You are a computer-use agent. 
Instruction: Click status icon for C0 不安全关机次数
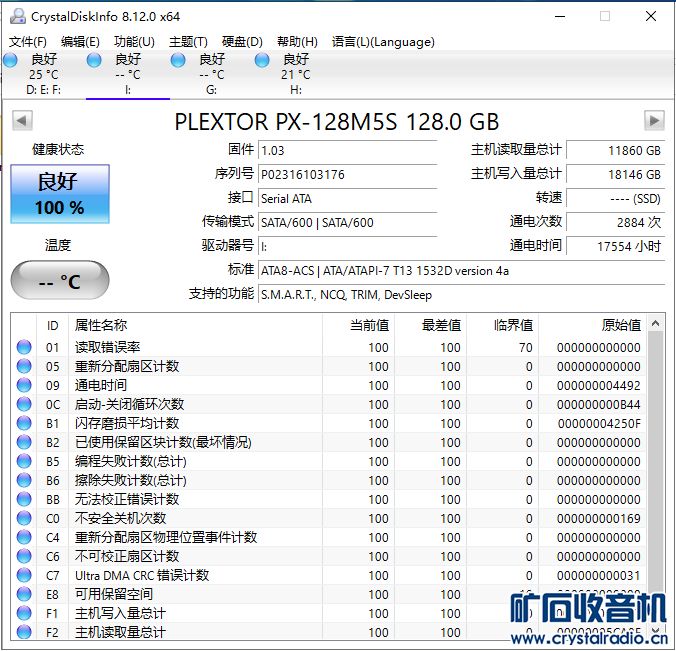(x=24, y=518)
